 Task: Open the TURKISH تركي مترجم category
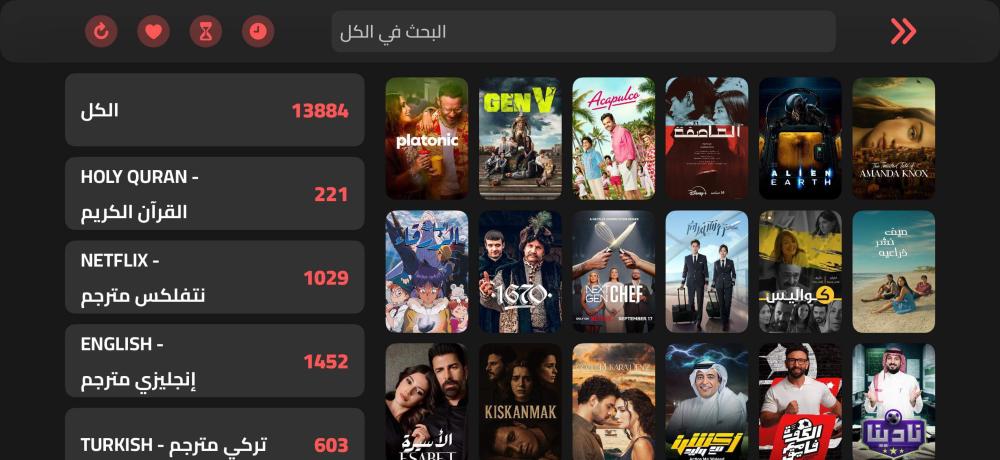click(215, 434)
